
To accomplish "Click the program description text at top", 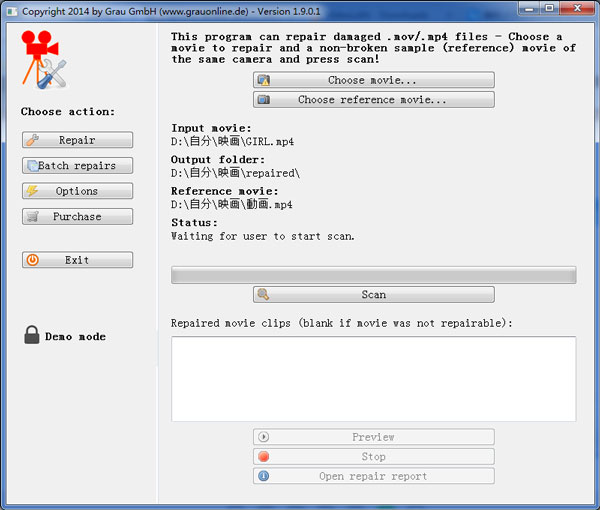I will tap(373, 48).
